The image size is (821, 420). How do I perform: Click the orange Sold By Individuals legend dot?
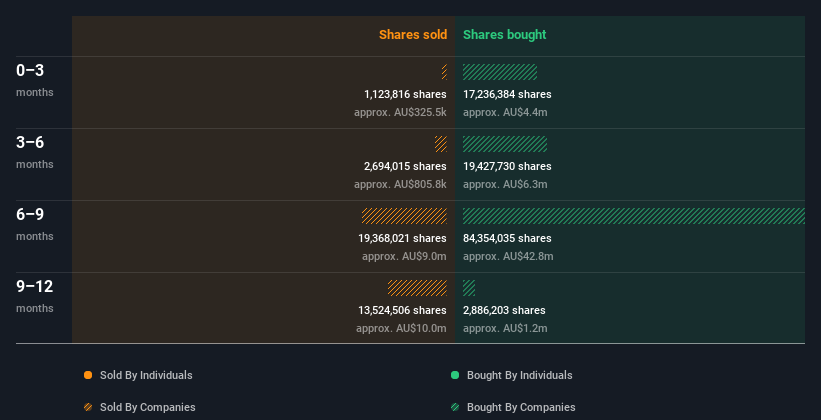[x=88, y=375]
